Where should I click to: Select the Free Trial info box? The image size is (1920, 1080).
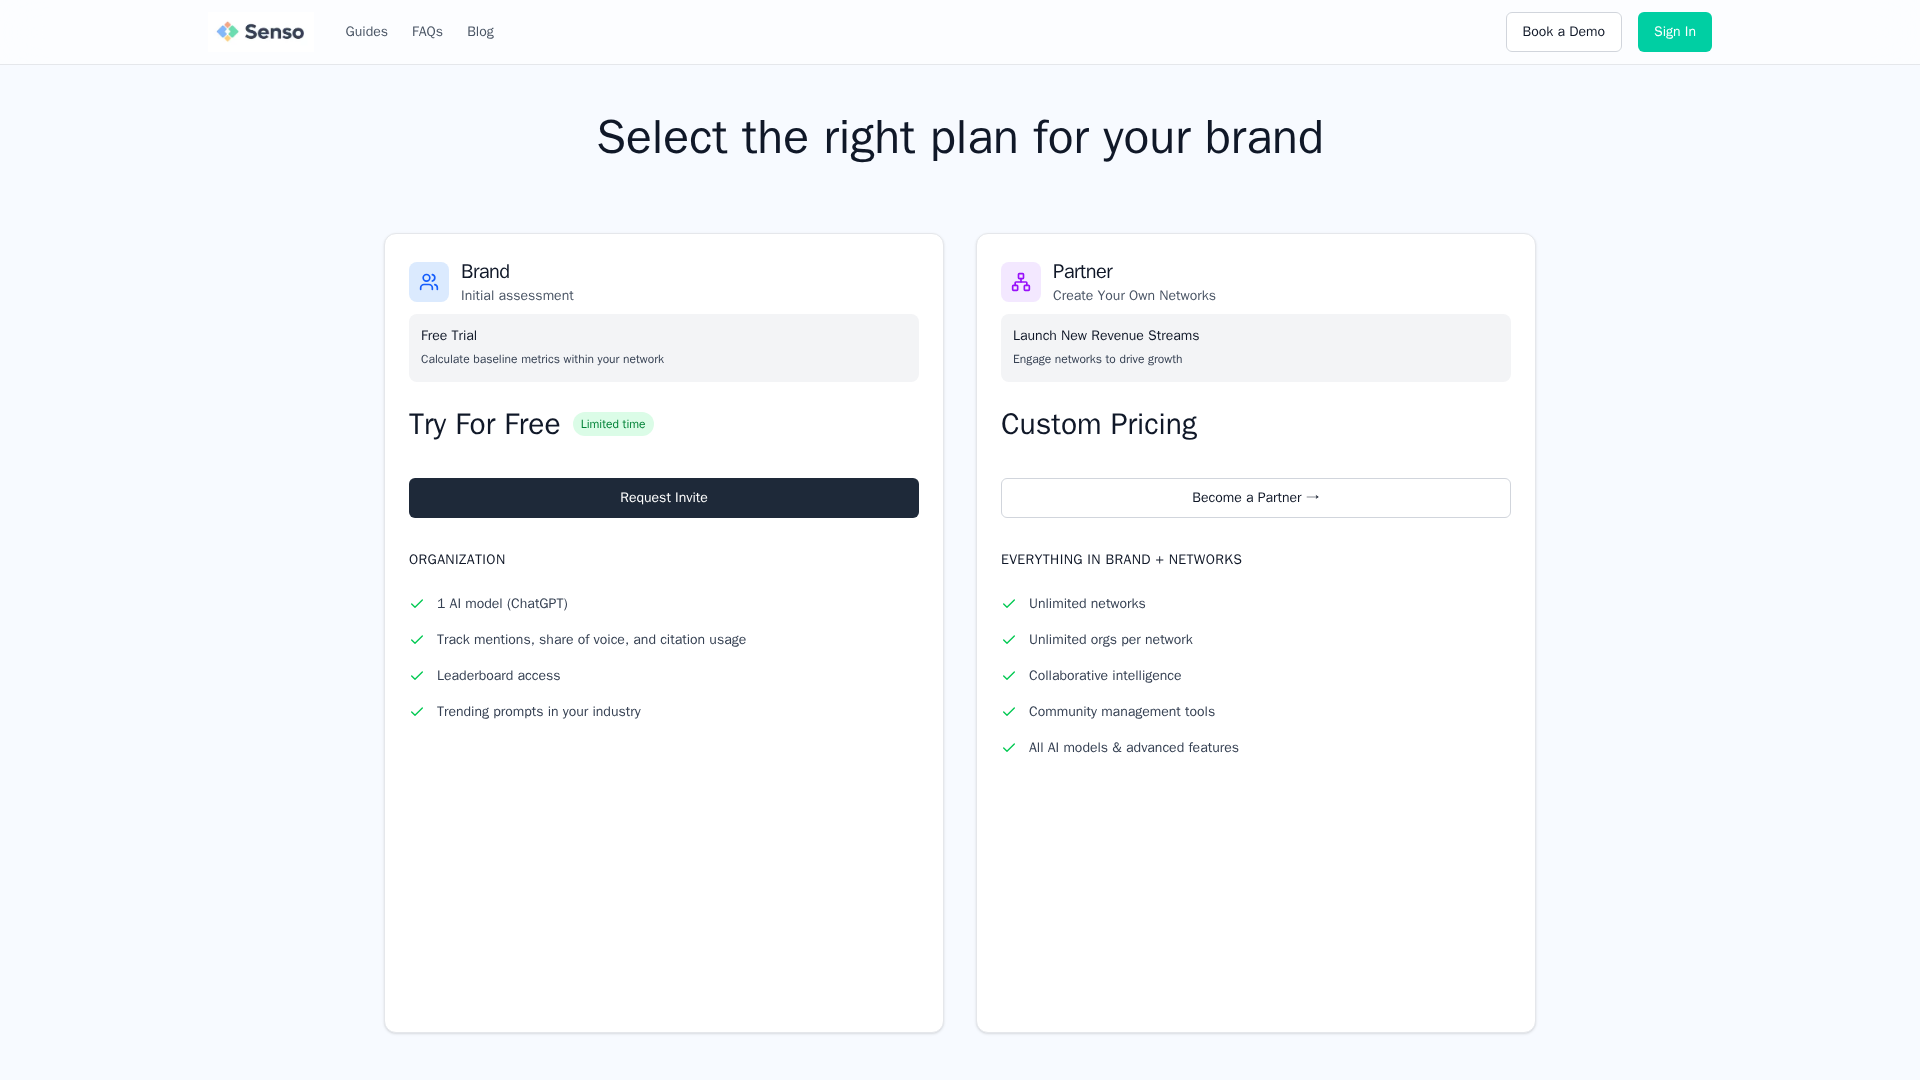coord(663,347)
